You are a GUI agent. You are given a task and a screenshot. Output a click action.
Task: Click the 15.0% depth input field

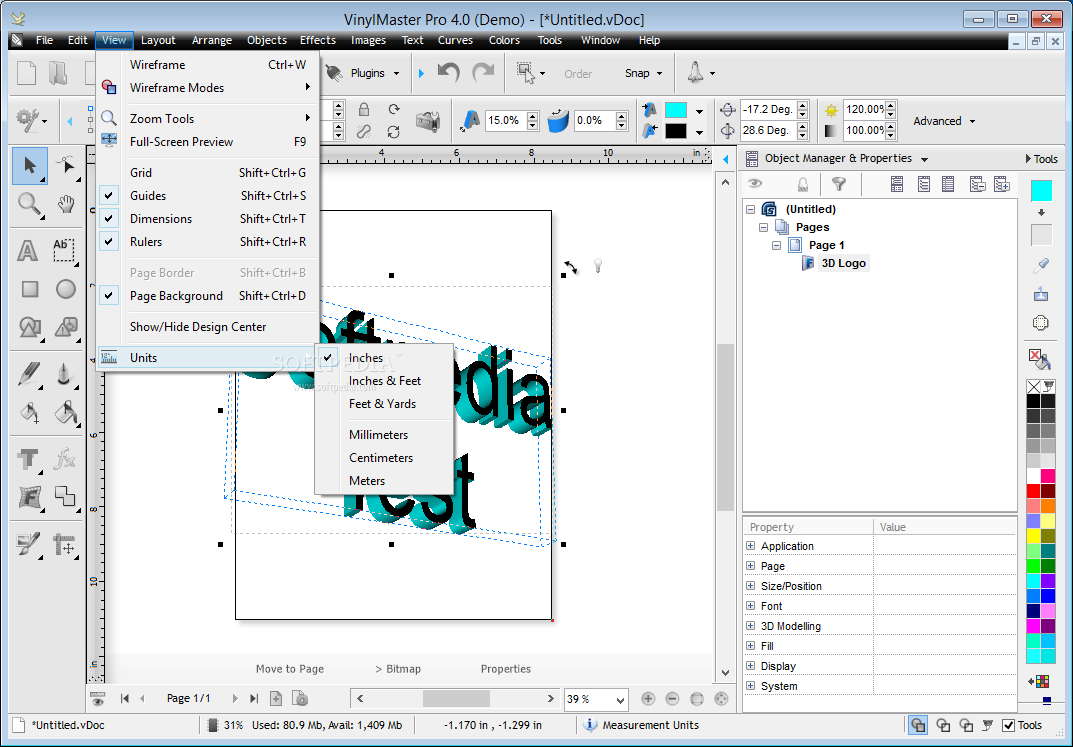click(506, 120)
